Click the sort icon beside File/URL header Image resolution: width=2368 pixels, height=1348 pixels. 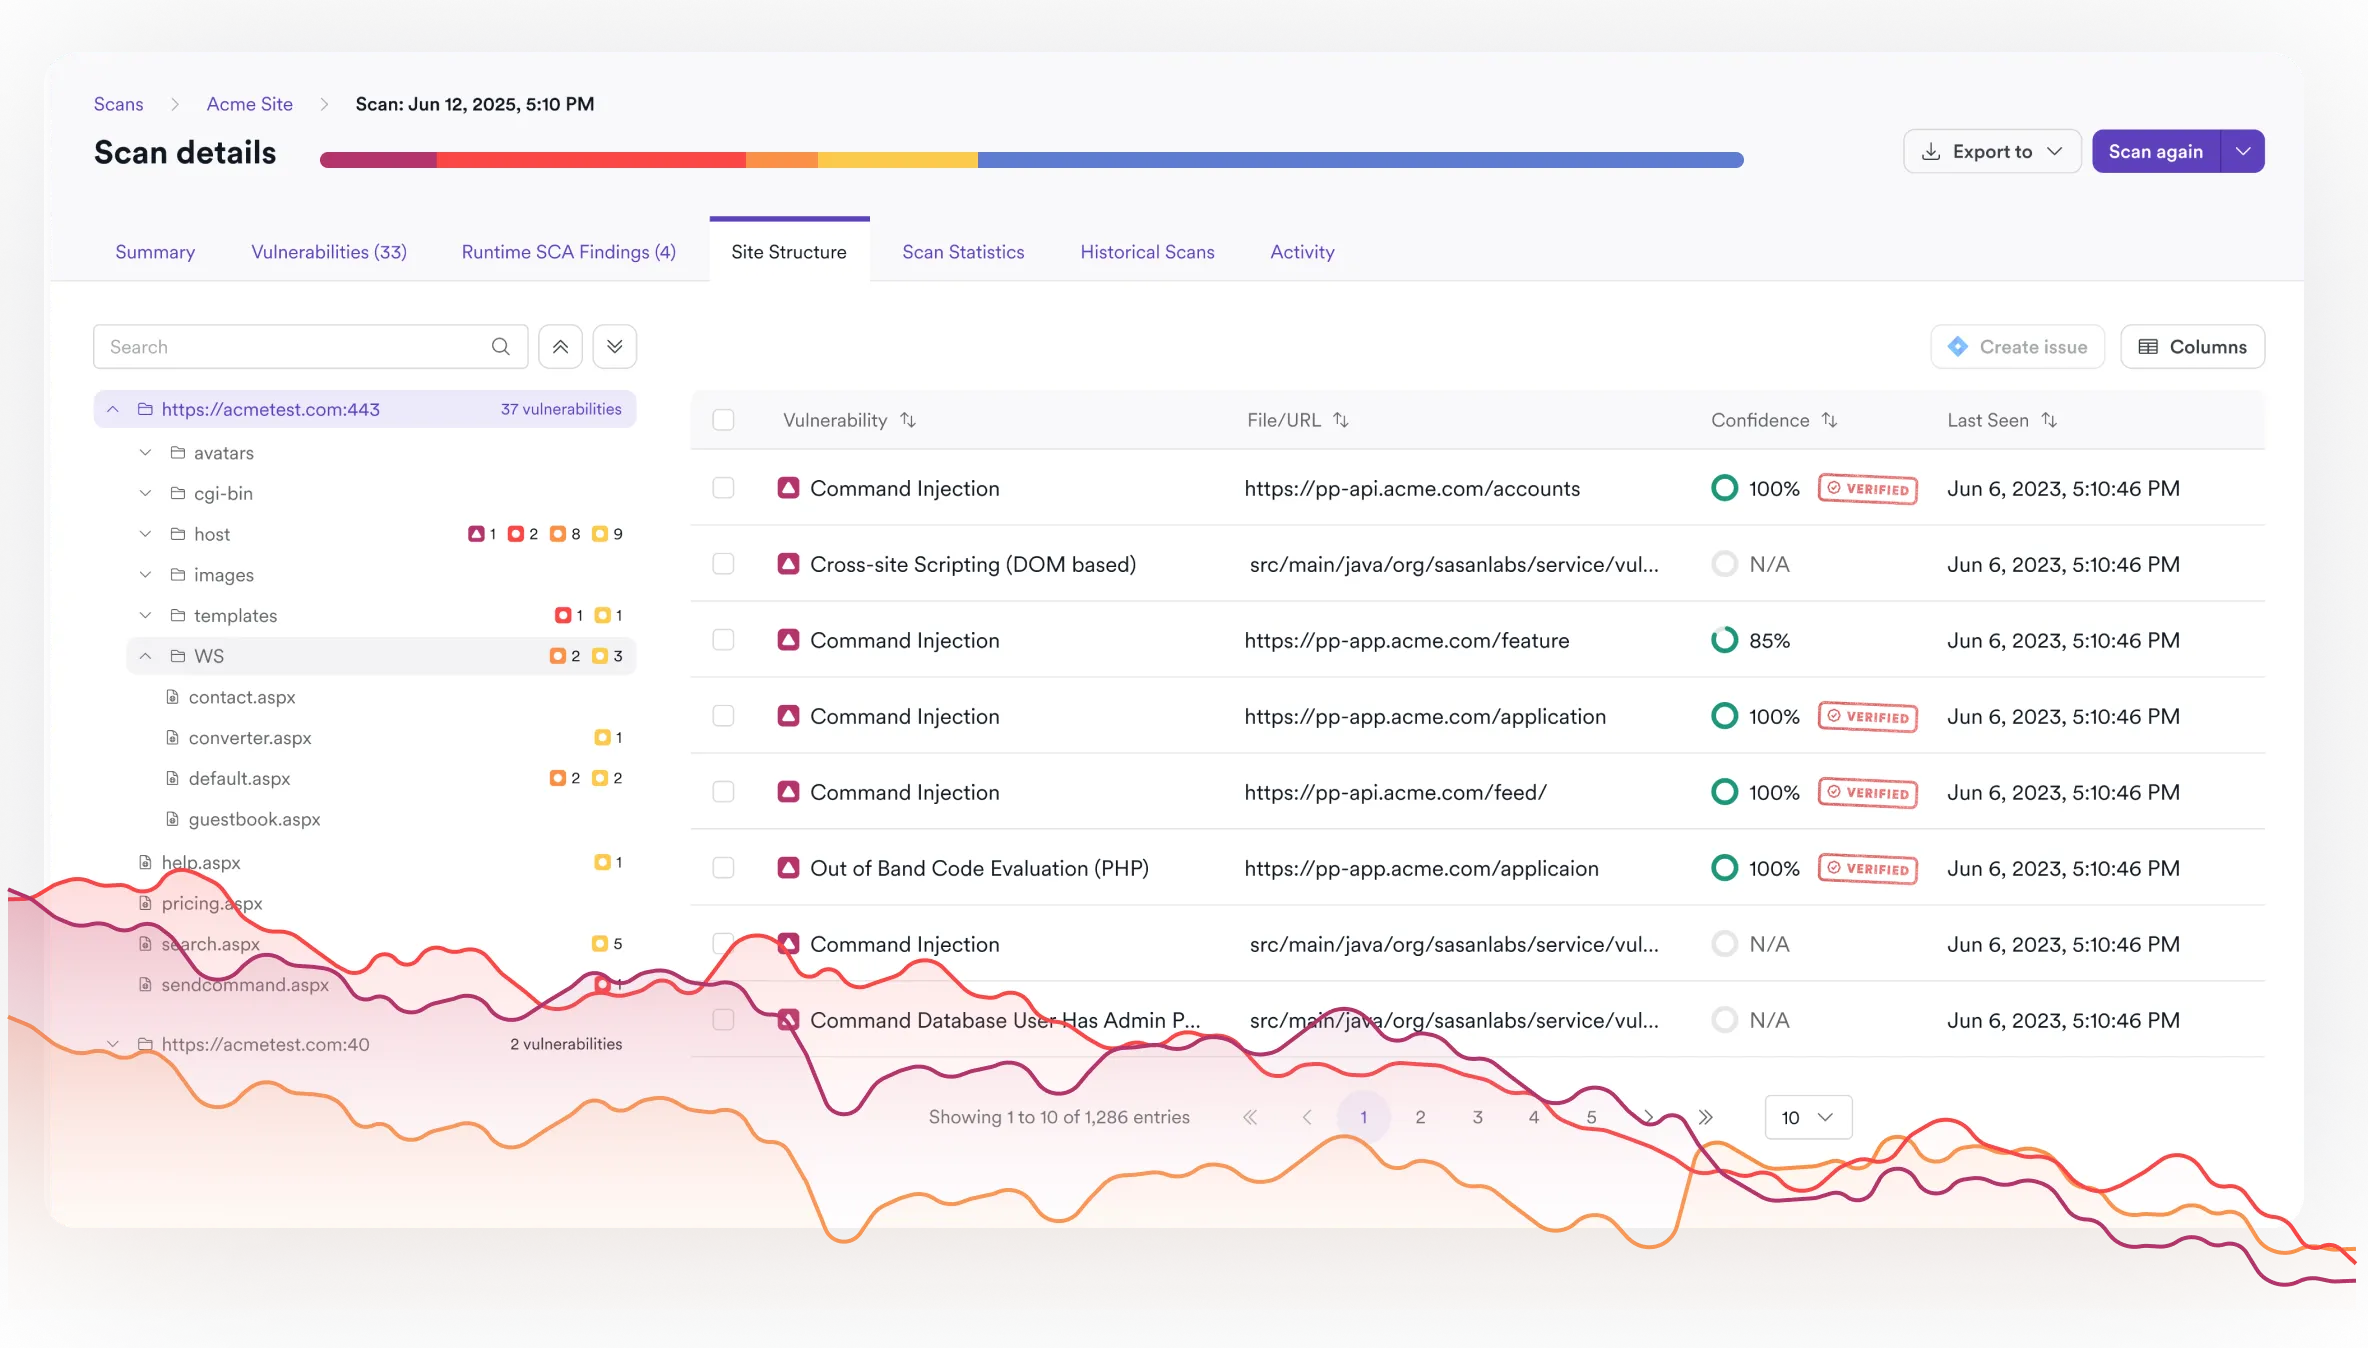click(x=1341, y=420)
